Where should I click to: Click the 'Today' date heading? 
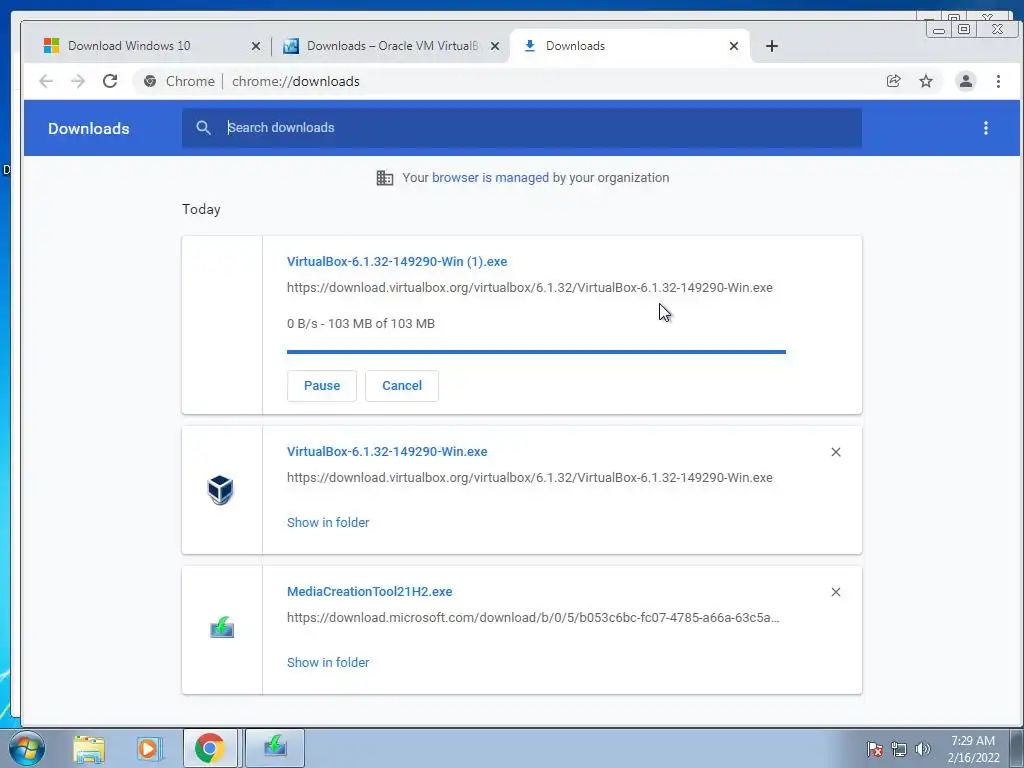(201, 209)
